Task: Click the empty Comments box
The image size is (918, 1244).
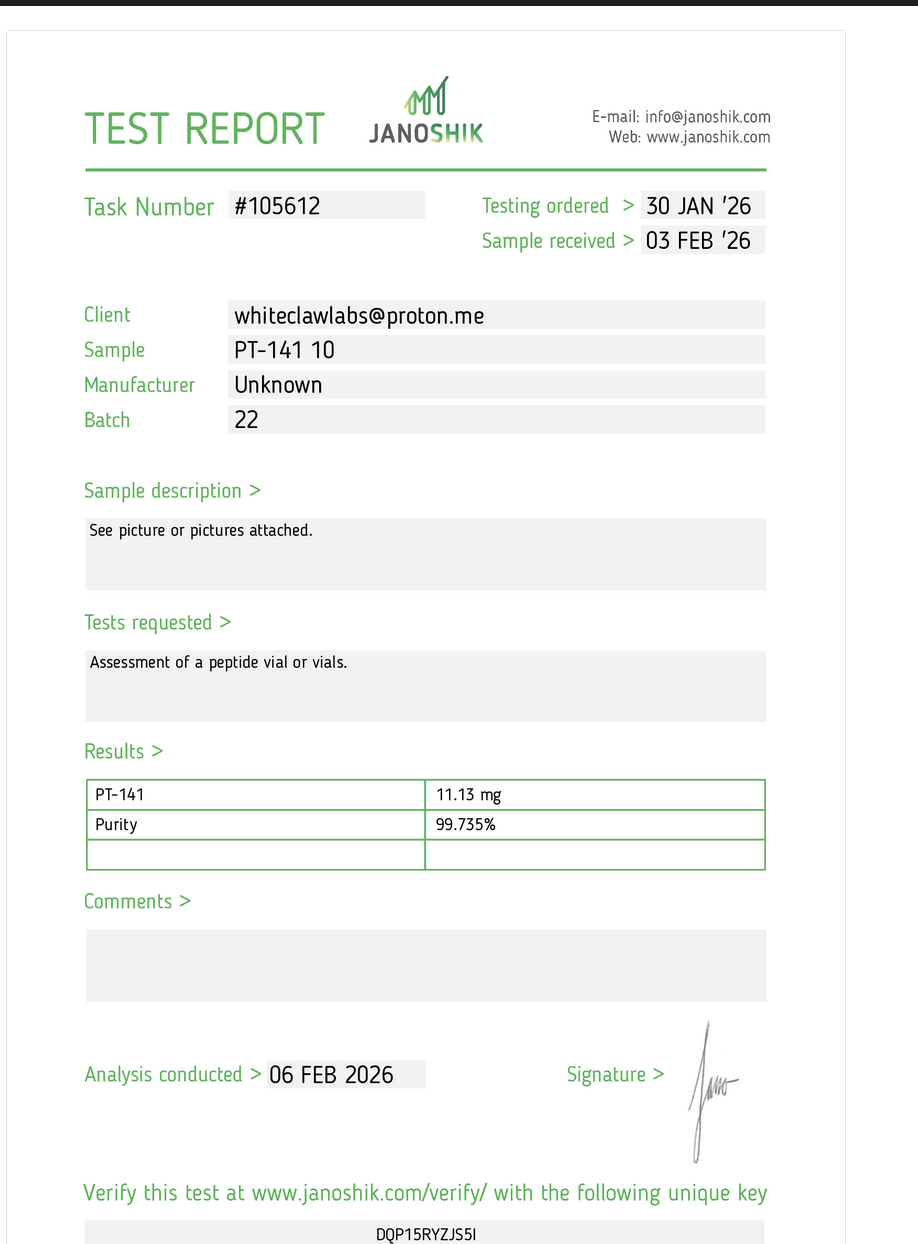Action: coord(425,965)
